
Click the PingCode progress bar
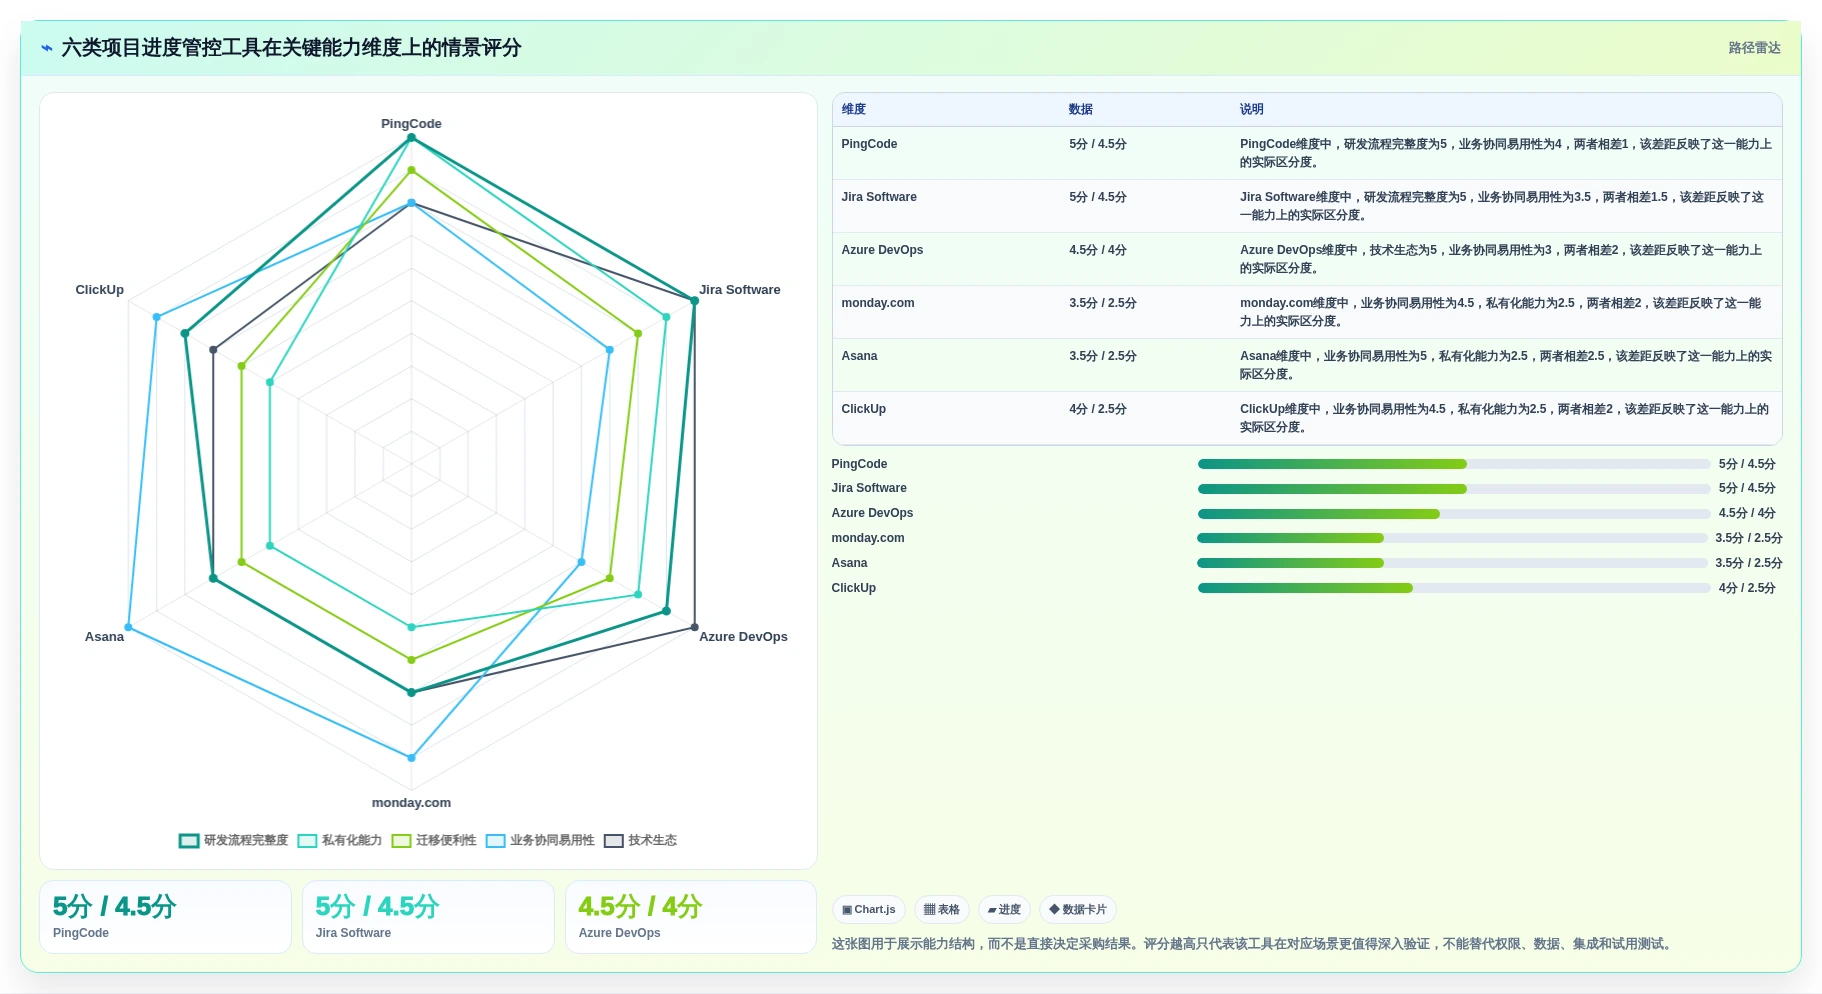(x=1454, y=464)
